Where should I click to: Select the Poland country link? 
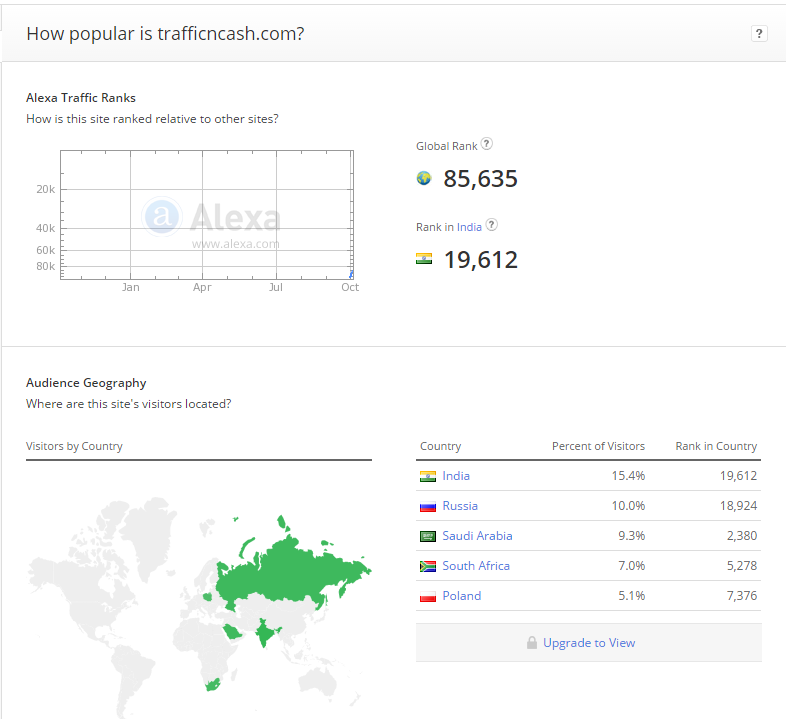point(462,596)
